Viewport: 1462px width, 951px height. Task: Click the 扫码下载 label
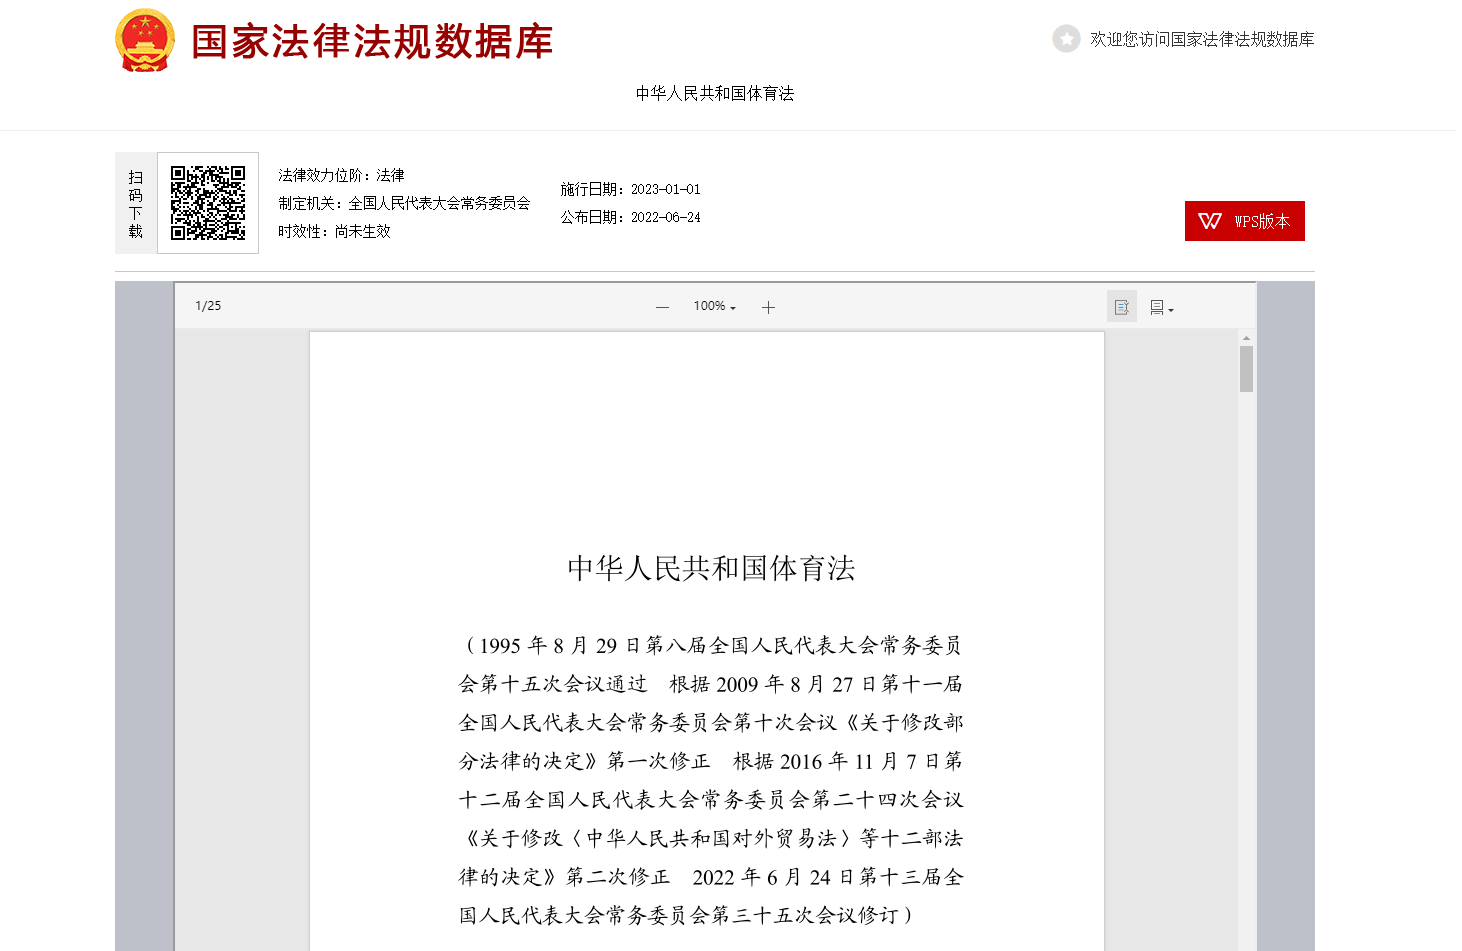point(136,203)
